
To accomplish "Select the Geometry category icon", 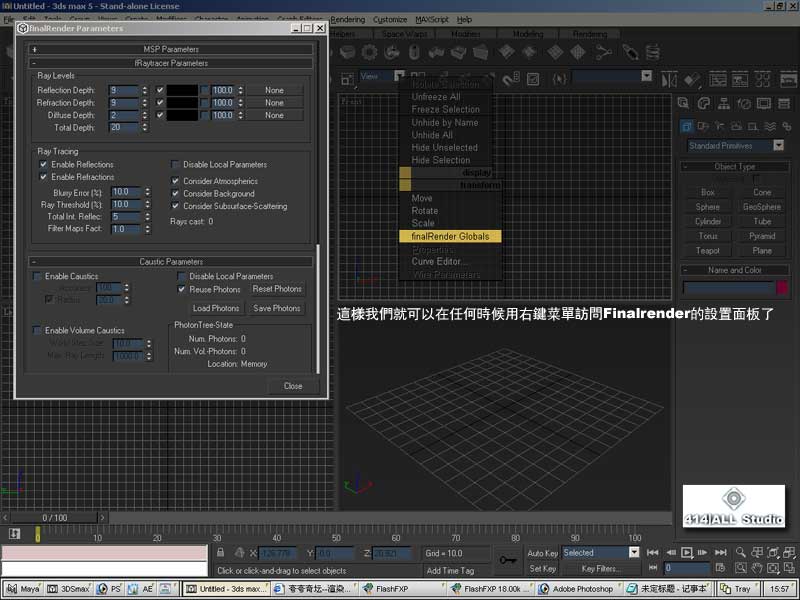I will [x=687, y=126].
